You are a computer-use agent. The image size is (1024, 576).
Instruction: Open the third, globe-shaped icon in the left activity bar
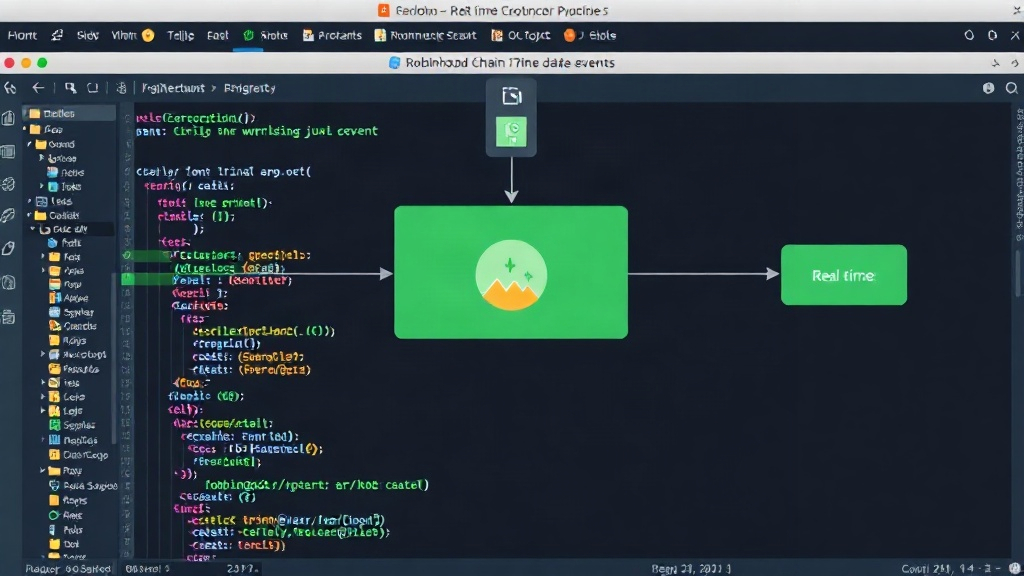coord(8,184)
